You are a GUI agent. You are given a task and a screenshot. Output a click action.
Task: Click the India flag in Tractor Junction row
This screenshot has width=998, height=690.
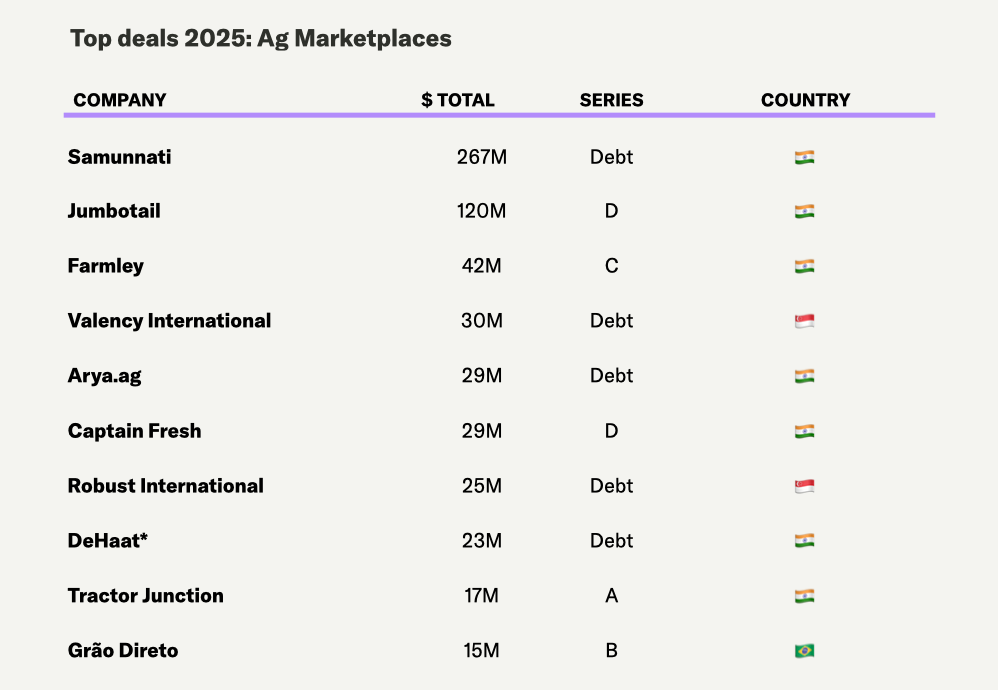coord(804,596)
